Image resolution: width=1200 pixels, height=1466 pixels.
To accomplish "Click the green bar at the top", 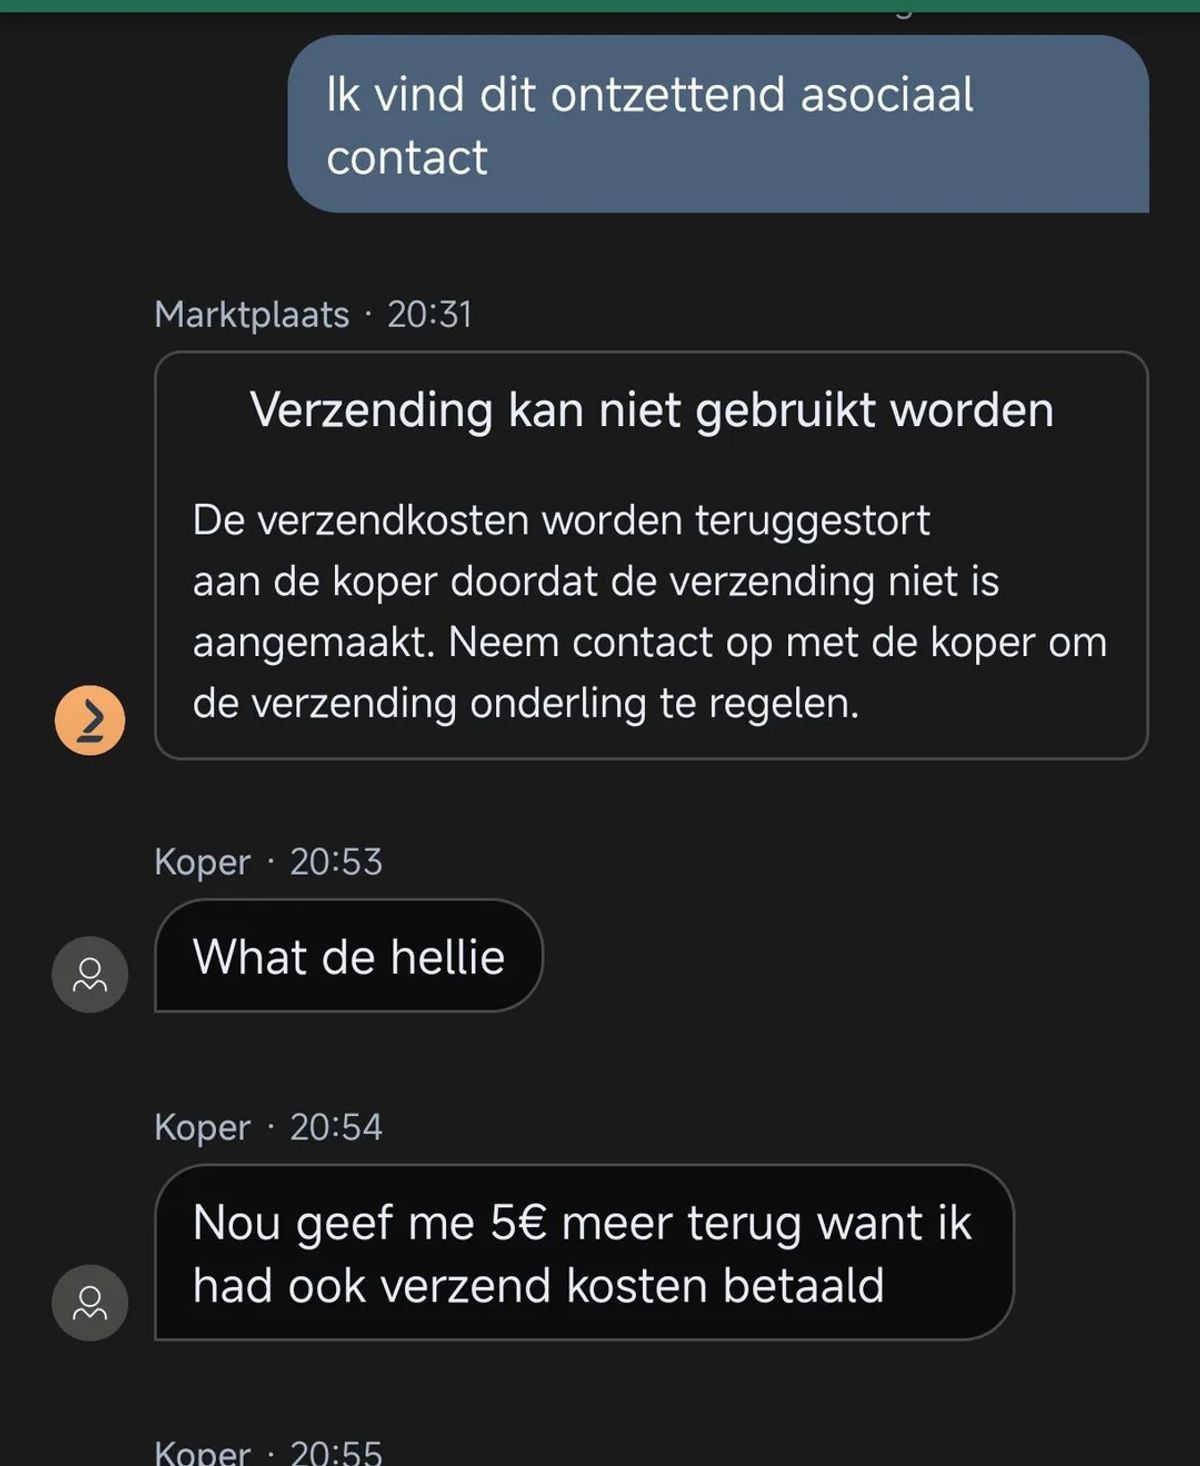I will (x=600, y=5).
